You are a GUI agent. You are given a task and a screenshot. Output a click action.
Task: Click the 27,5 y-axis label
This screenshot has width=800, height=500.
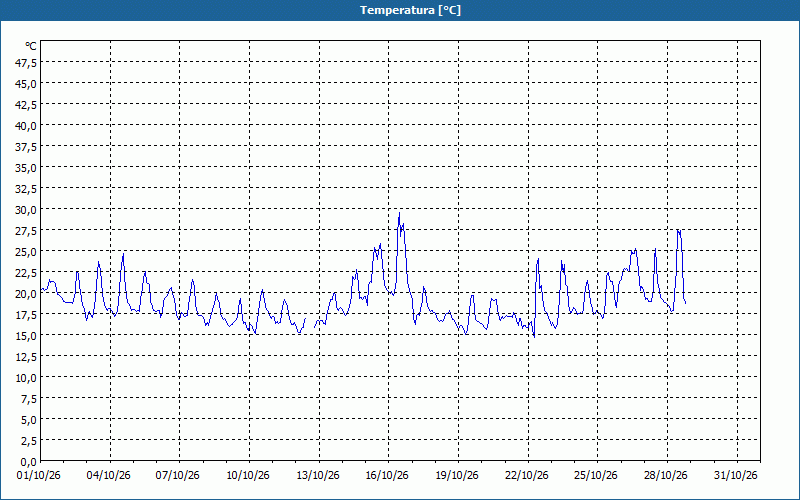(x=27, y=231)
